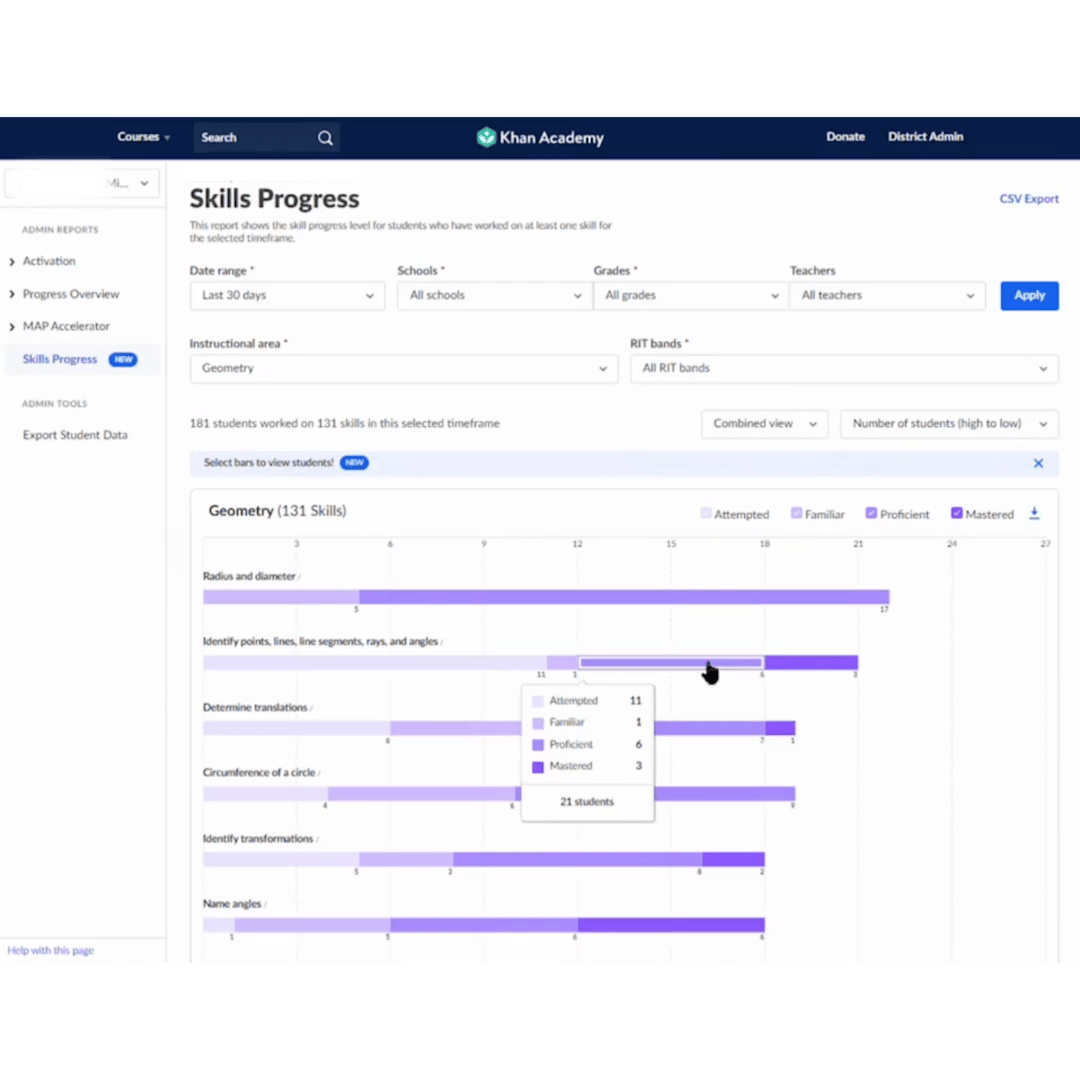Open the district selector in sidebar

(x=82, y=183)
